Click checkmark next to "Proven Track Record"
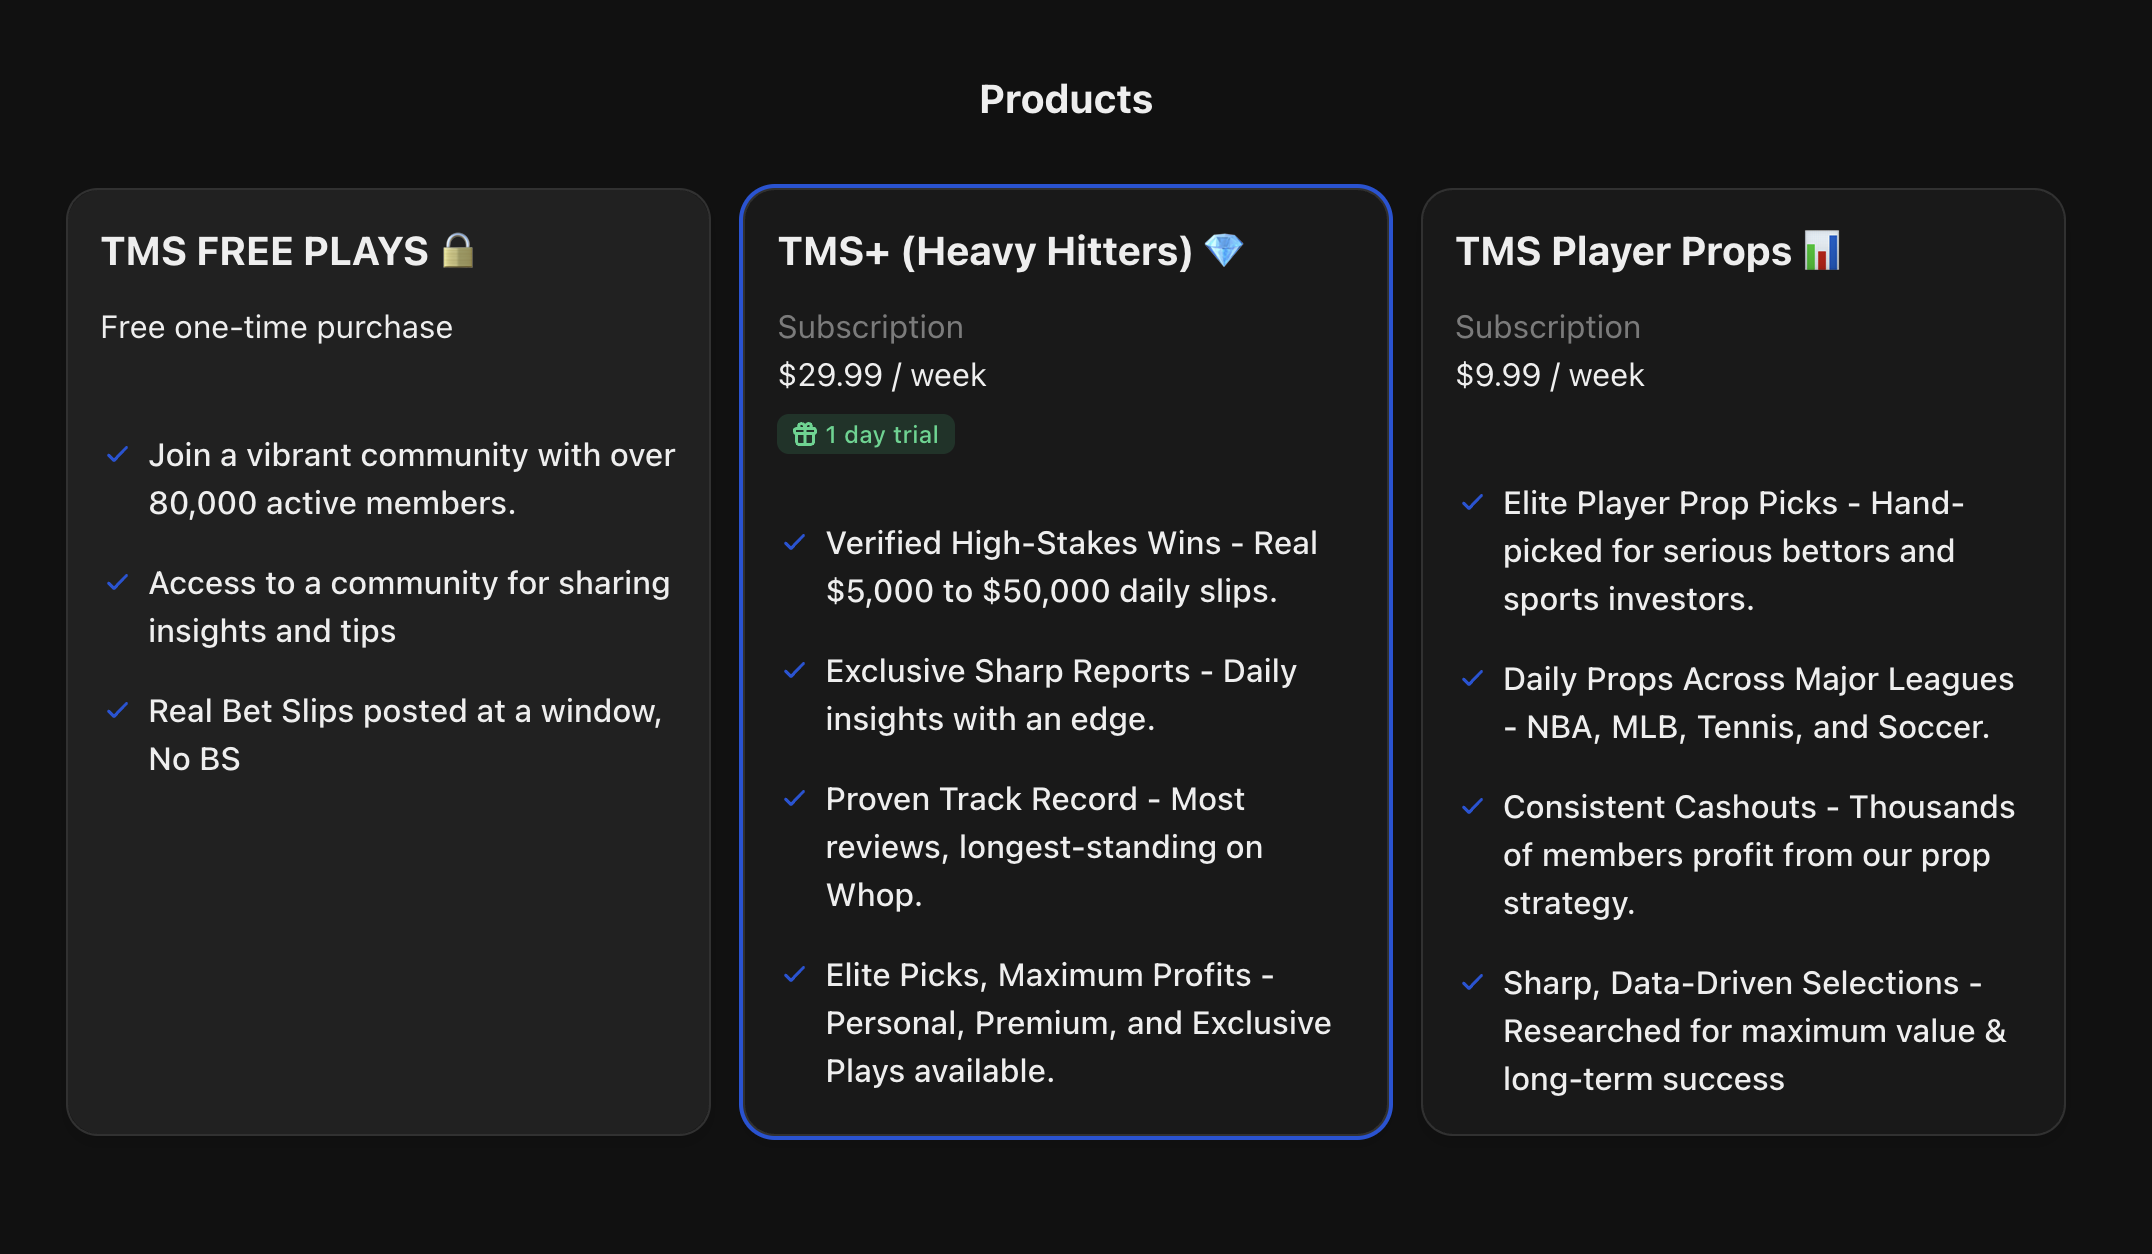The height and width of the screenshot is (1254, 2152). (795, 799)
